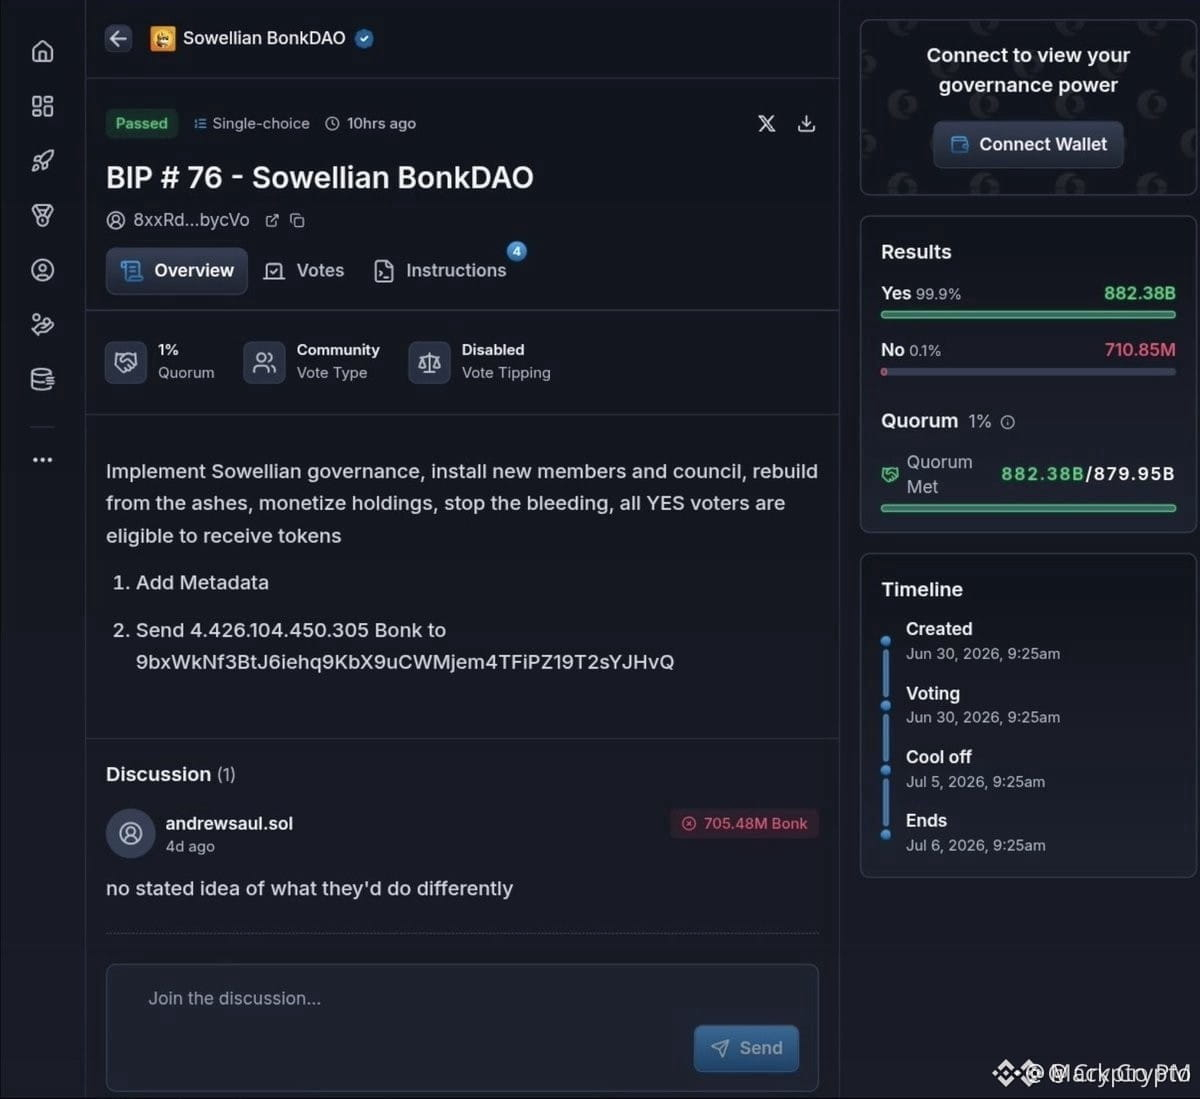Screen dimensions: 1200x1099
Task: Click the BIP # 76 proposal title
Action: 320,177
